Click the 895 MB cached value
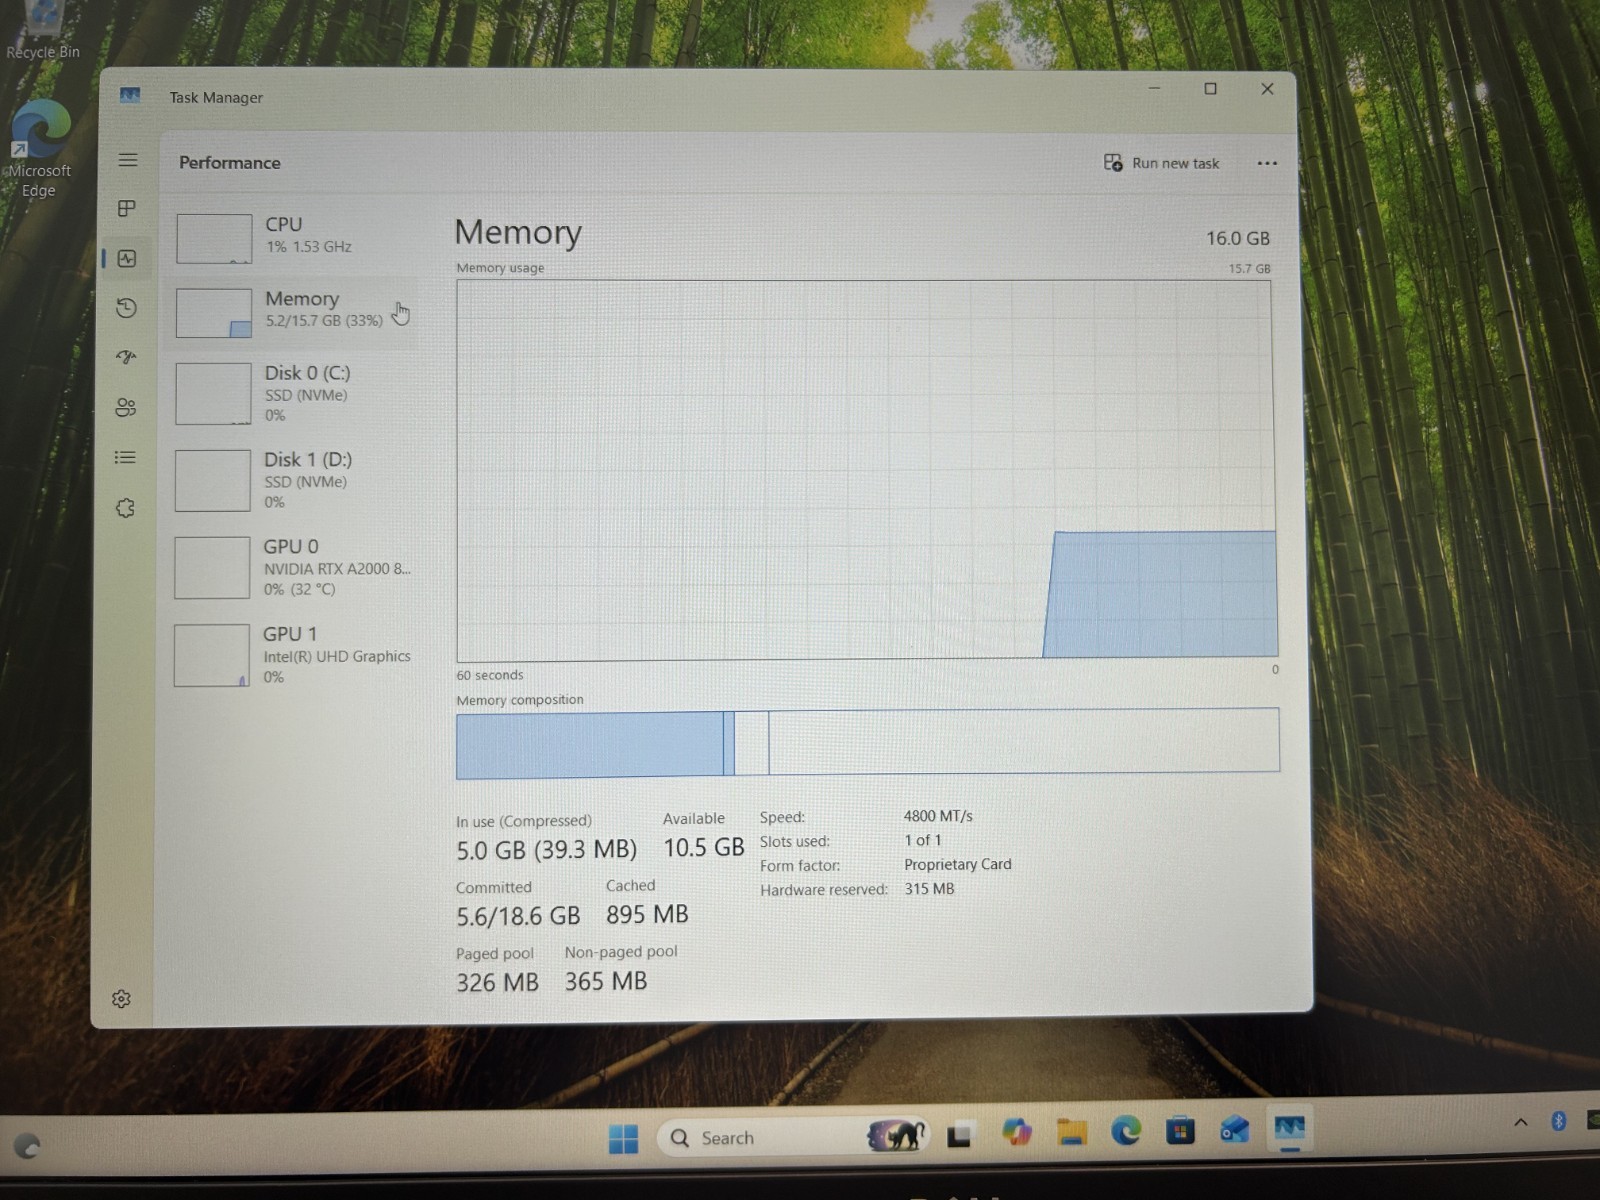This screenshot has height=1200, width=1600. point(647,914)
